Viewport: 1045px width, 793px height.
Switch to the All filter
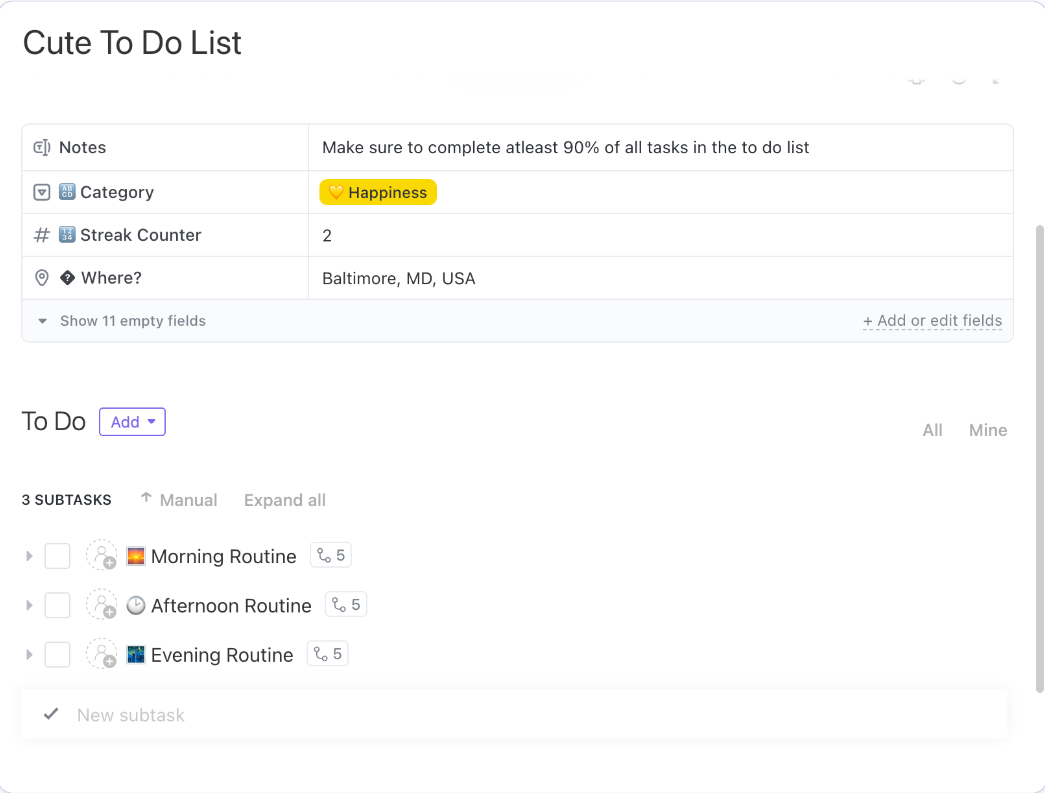point(932,430)
